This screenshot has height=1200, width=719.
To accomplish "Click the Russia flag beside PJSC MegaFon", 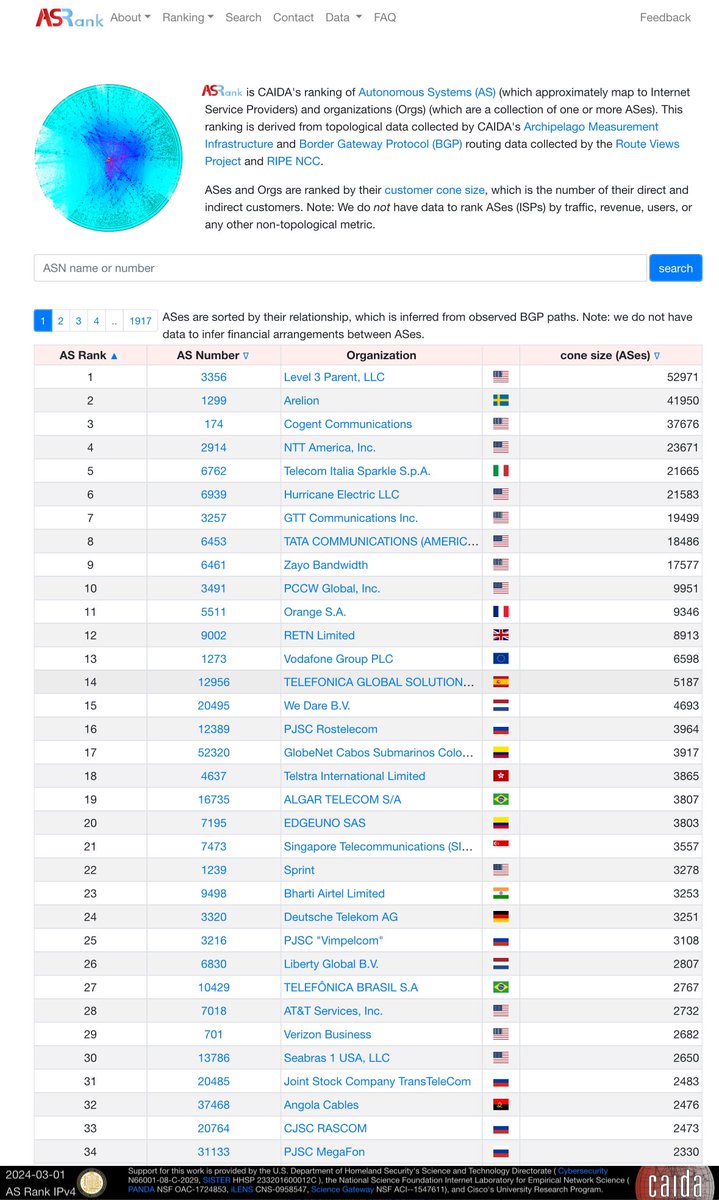I will [x=501, y=1152].
